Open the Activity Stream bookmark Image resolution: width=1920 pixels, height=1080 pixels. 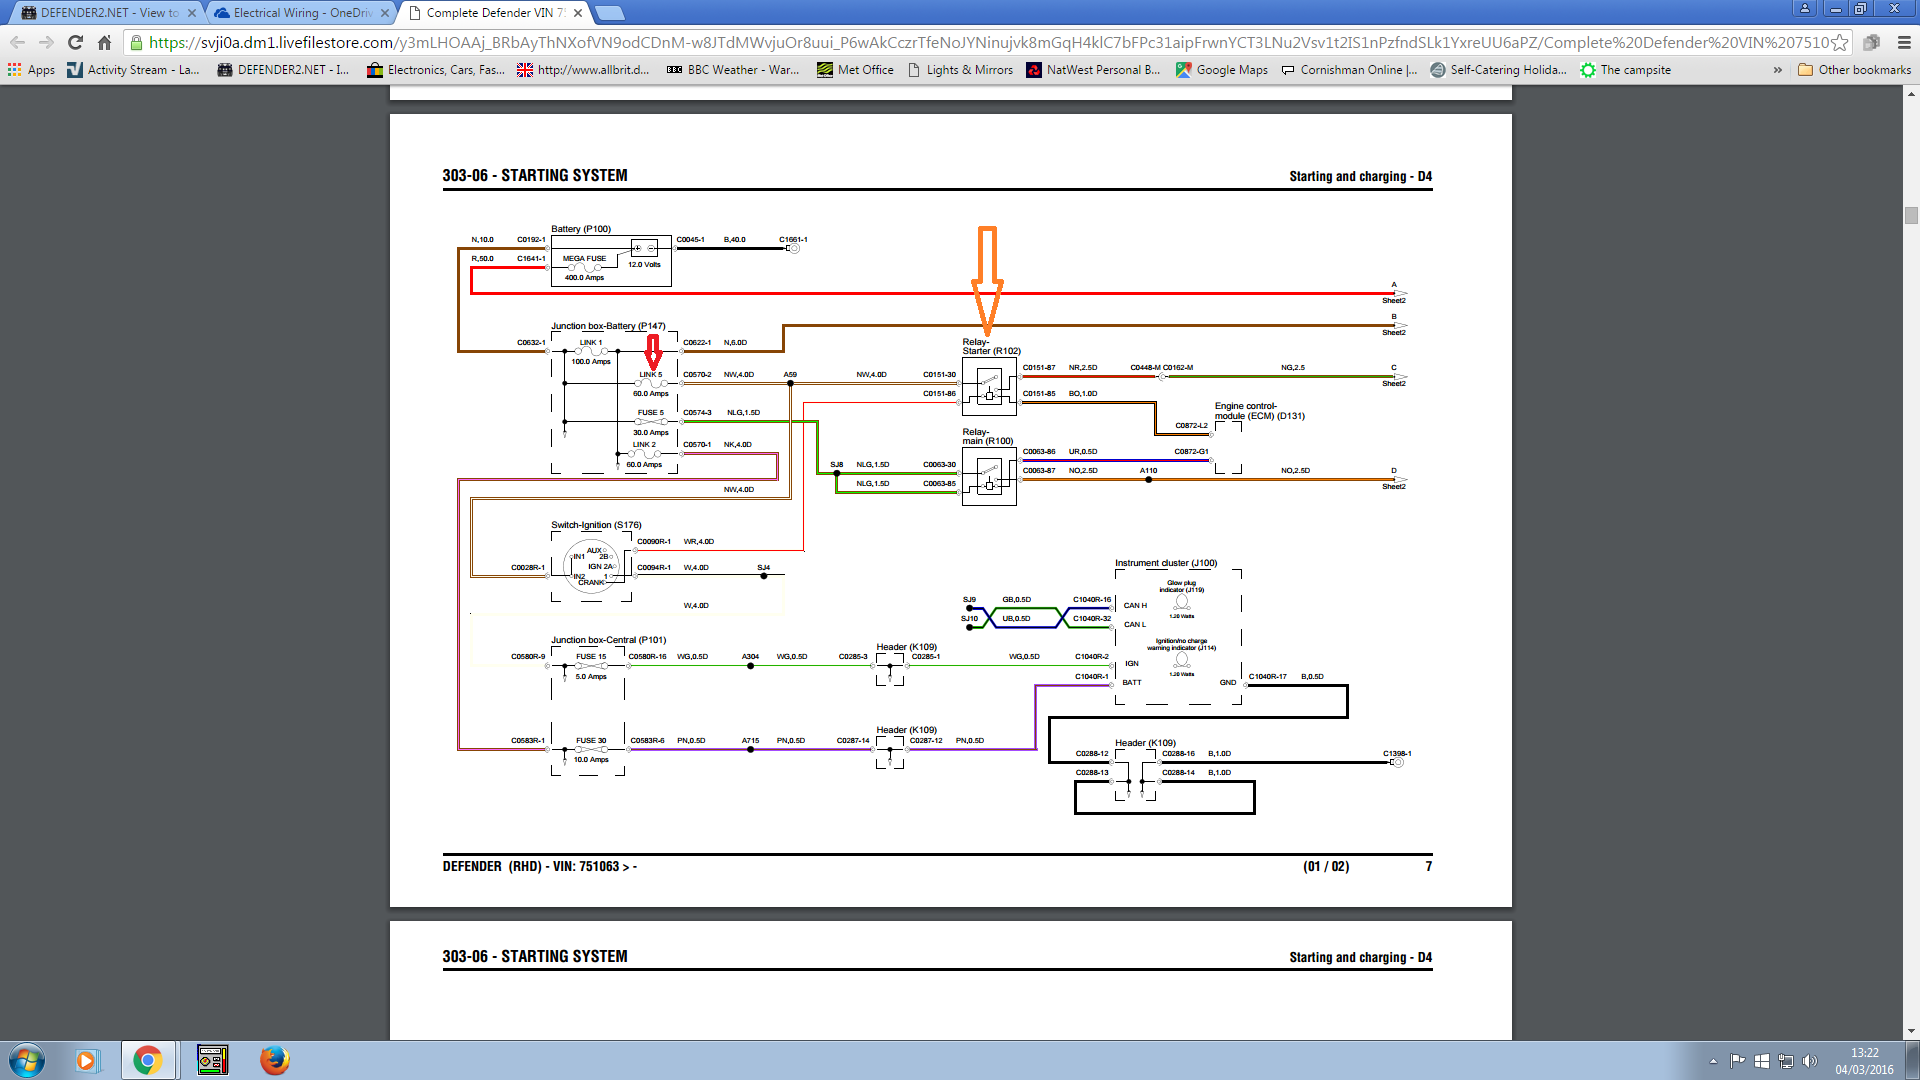pos(133,70)
